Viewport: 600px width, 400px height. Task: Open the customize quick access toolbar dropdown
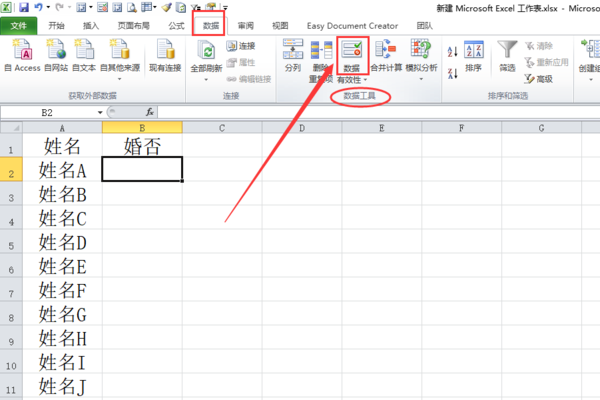tap(225, 8)
